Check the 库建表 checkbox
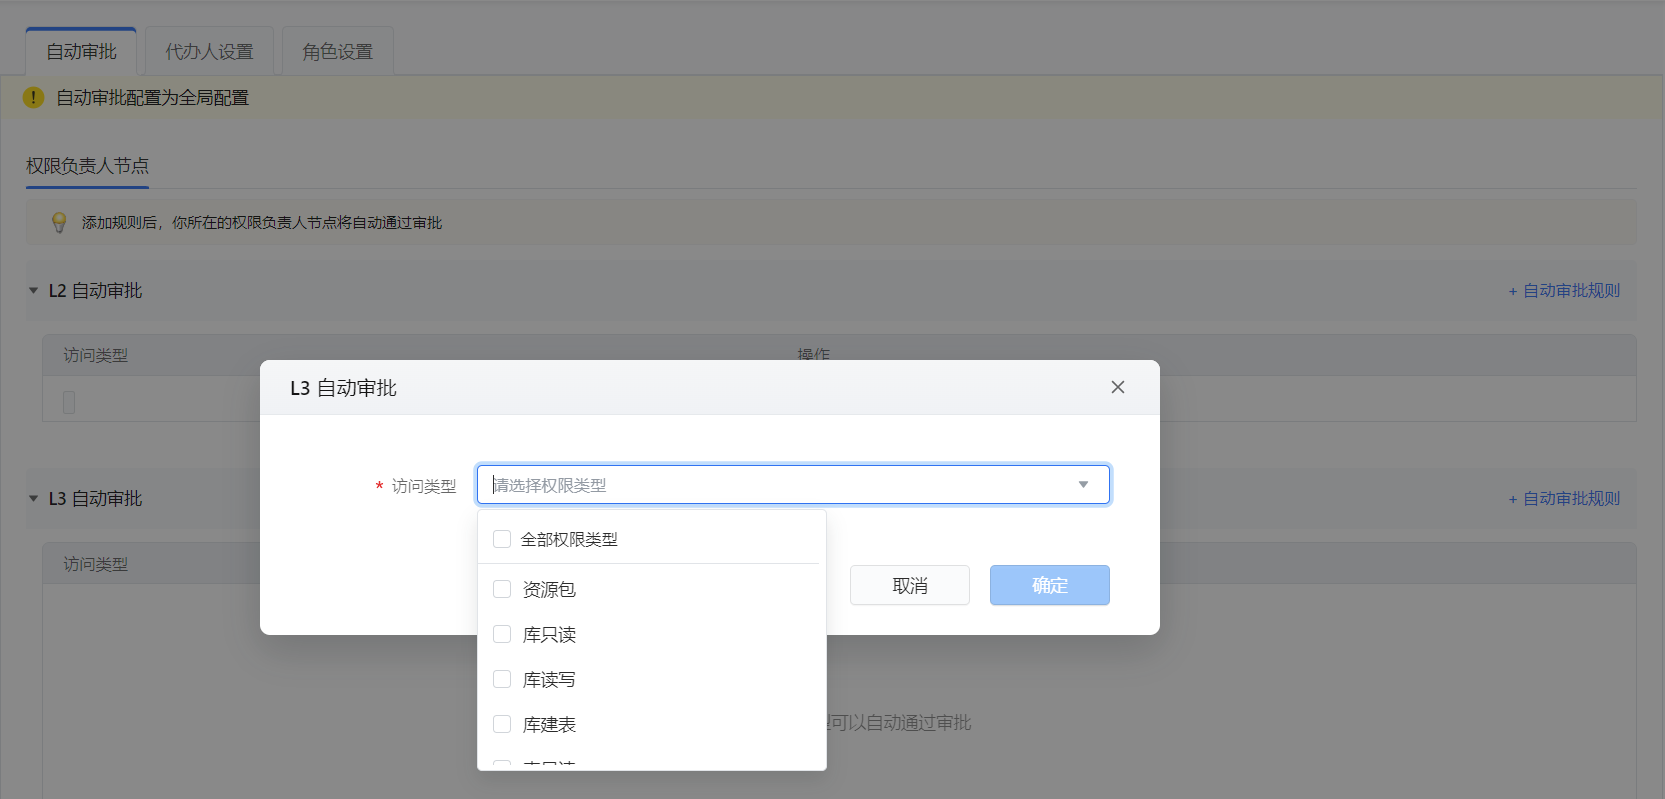 tap(502, 724)
